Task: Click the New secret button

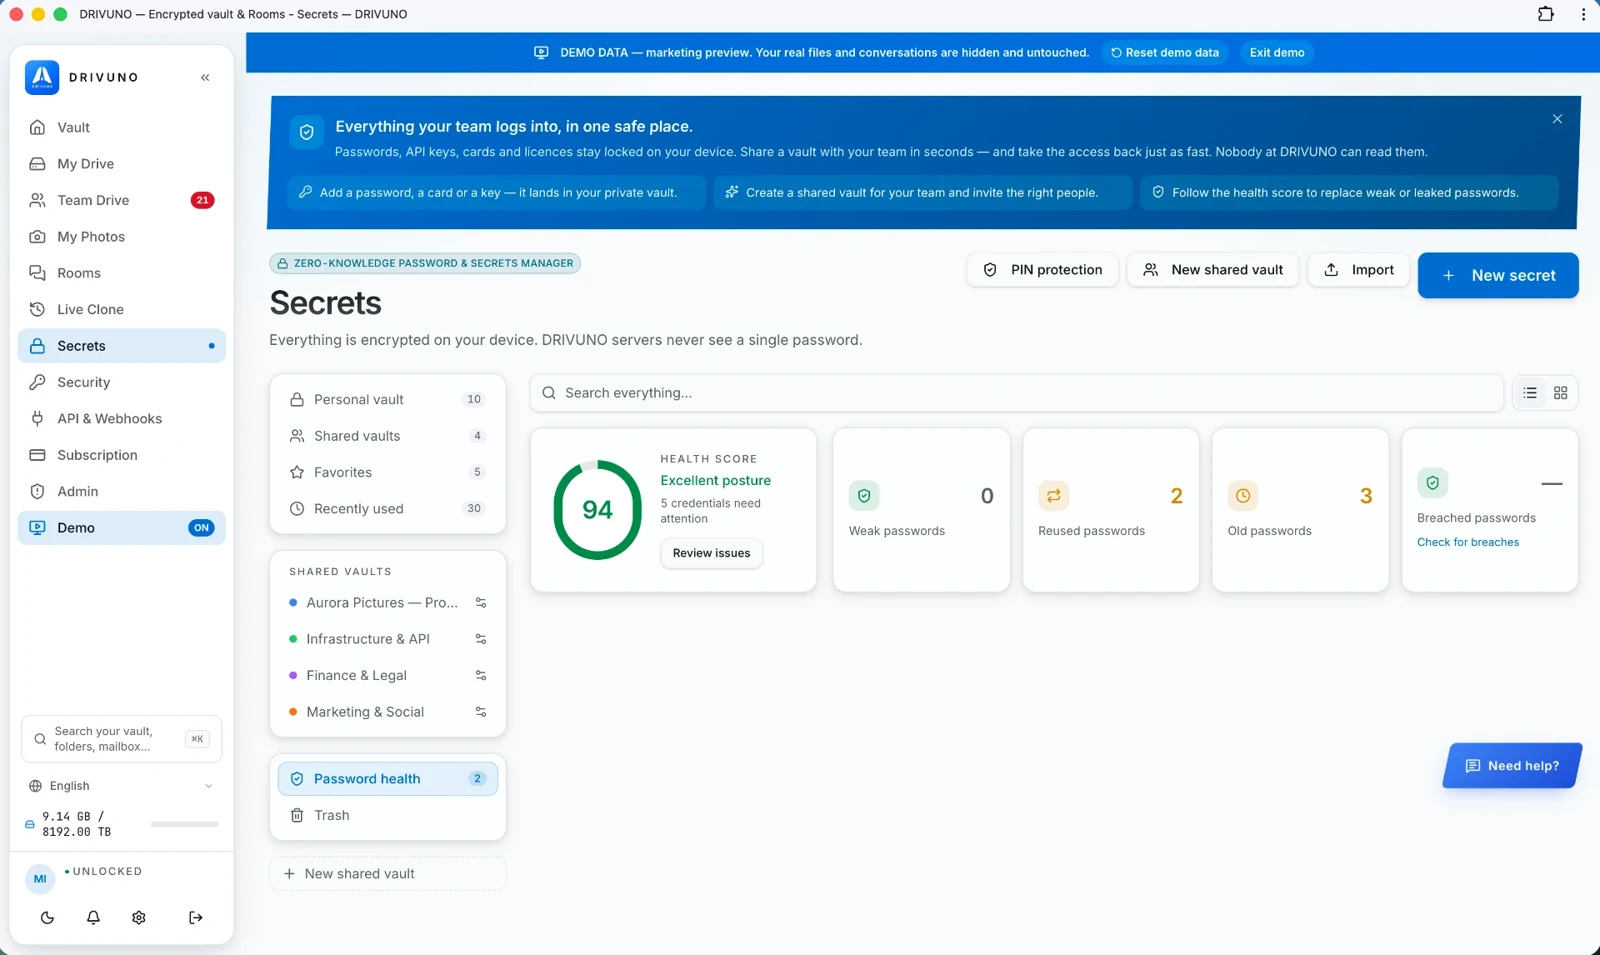Action: click(x=1498, y=275)
